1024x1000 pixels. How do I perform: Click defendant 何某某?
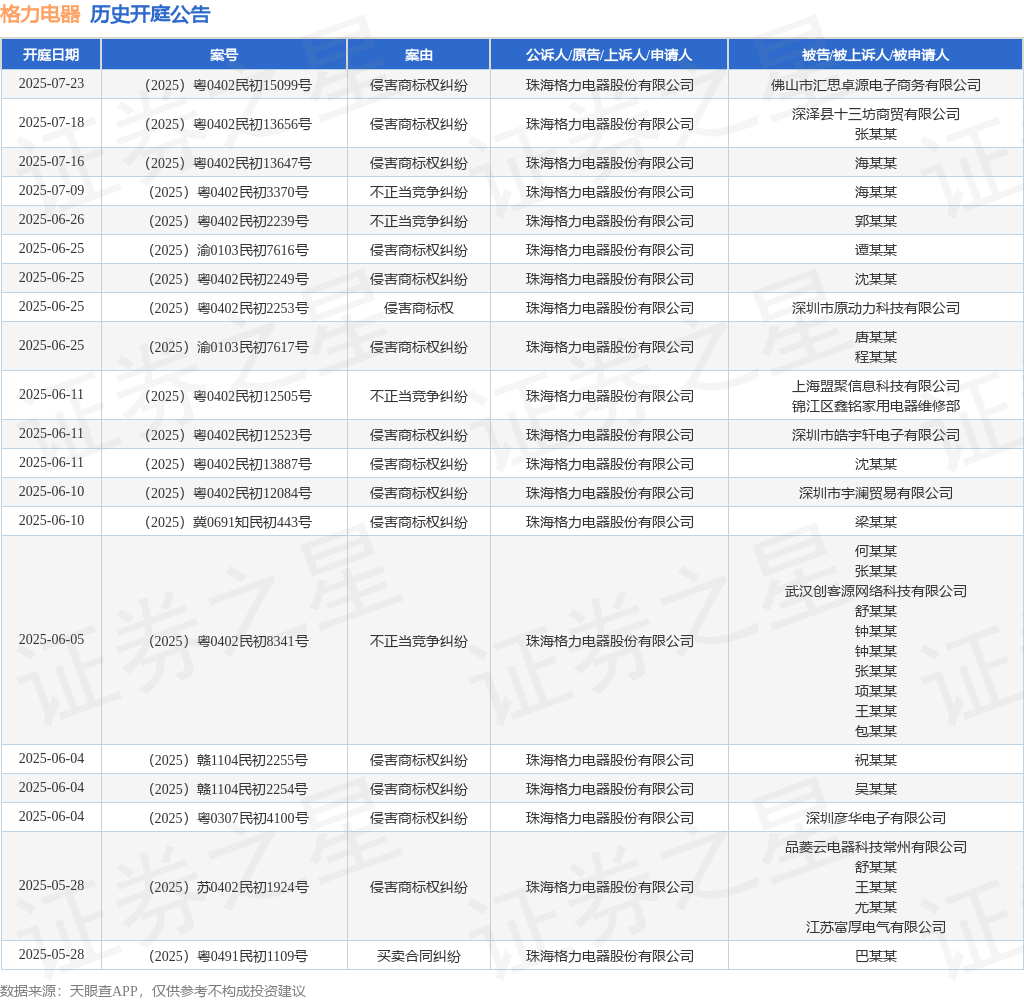876,551
